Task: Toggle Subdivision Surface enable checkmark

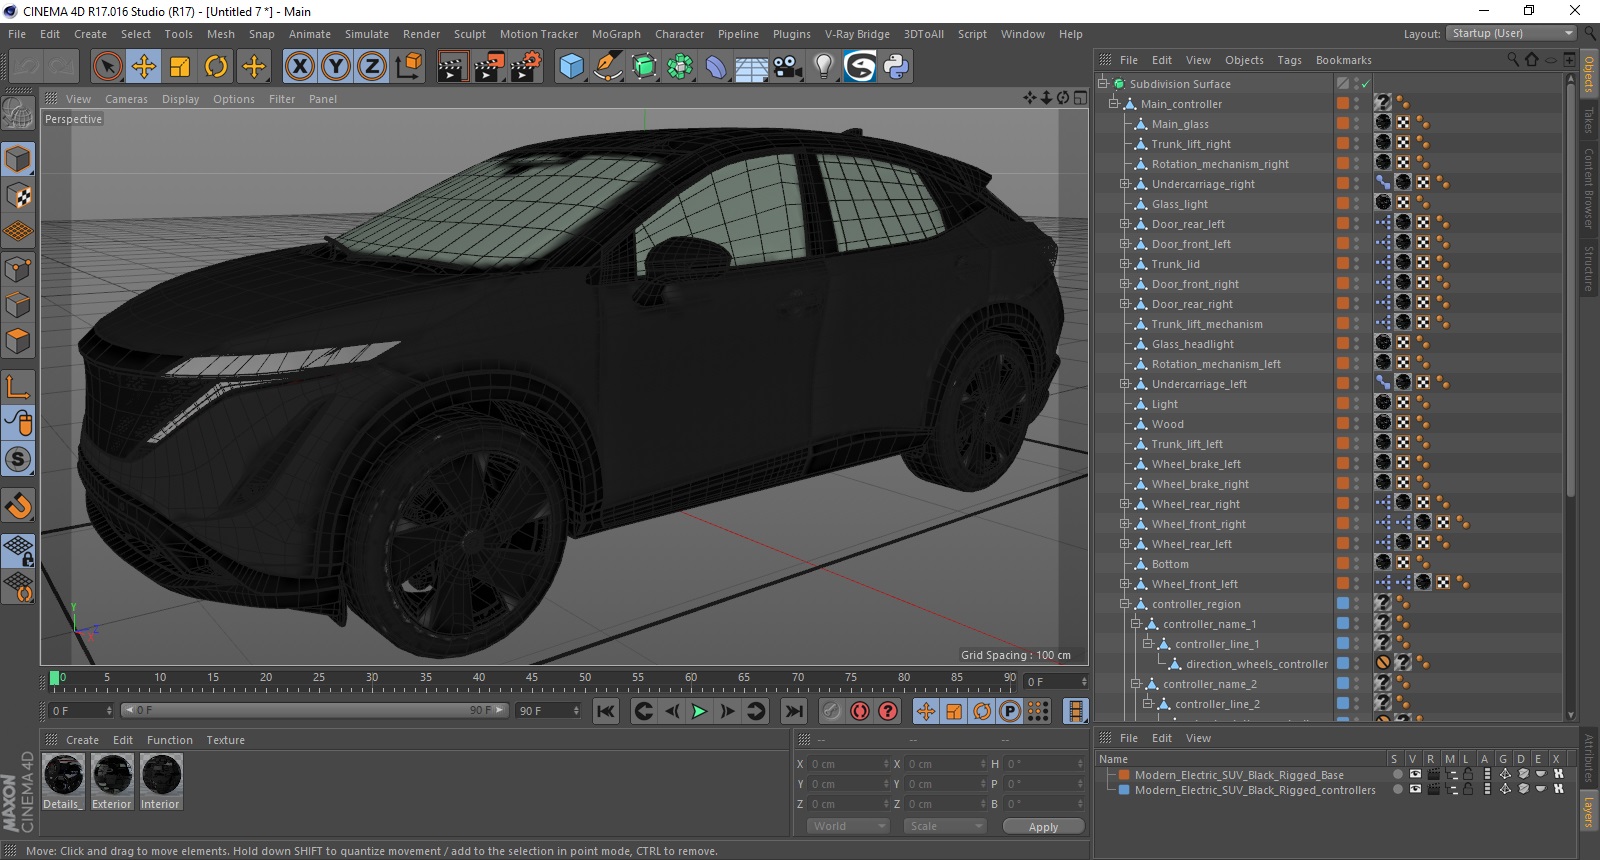Action: (1365, 84)
